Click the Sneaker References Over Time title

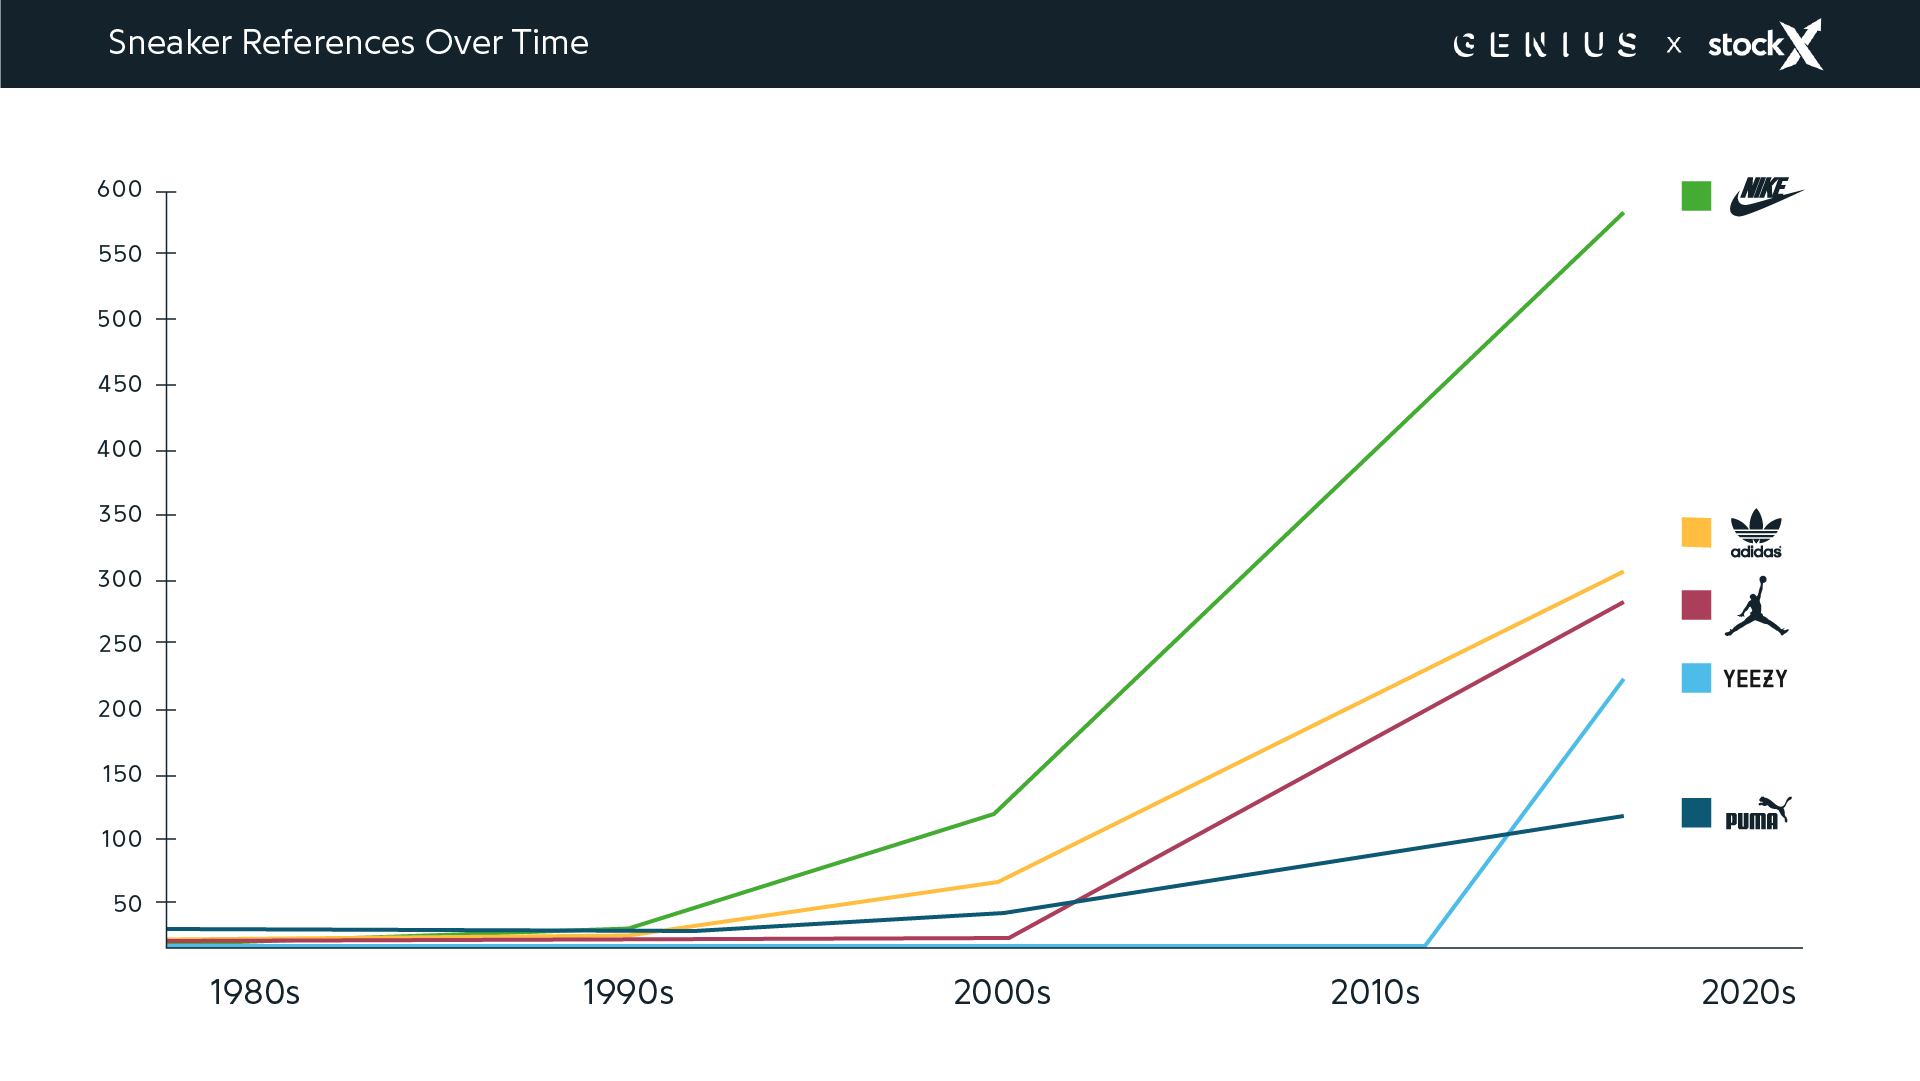(x=348, y=43)
